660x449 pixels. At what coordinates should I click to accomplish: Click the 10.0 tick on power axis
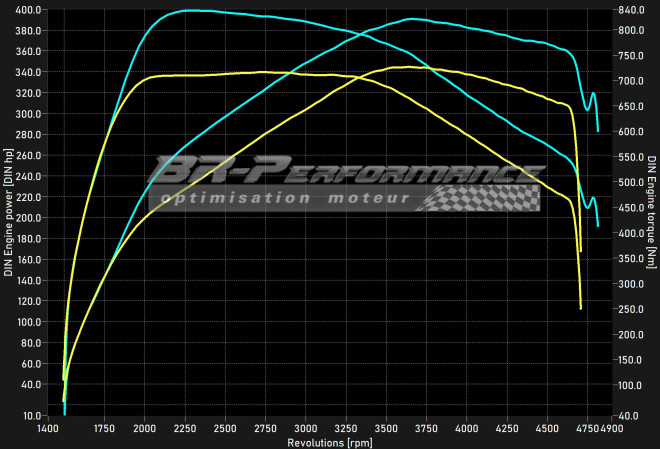(30, 416)
